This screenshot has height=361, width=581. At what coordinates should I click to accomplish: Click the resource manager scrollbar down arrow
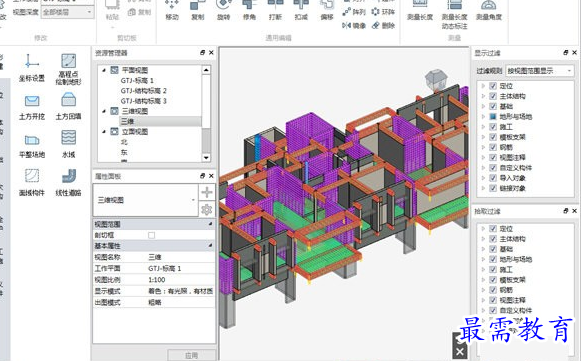click(x=206, y=158)
